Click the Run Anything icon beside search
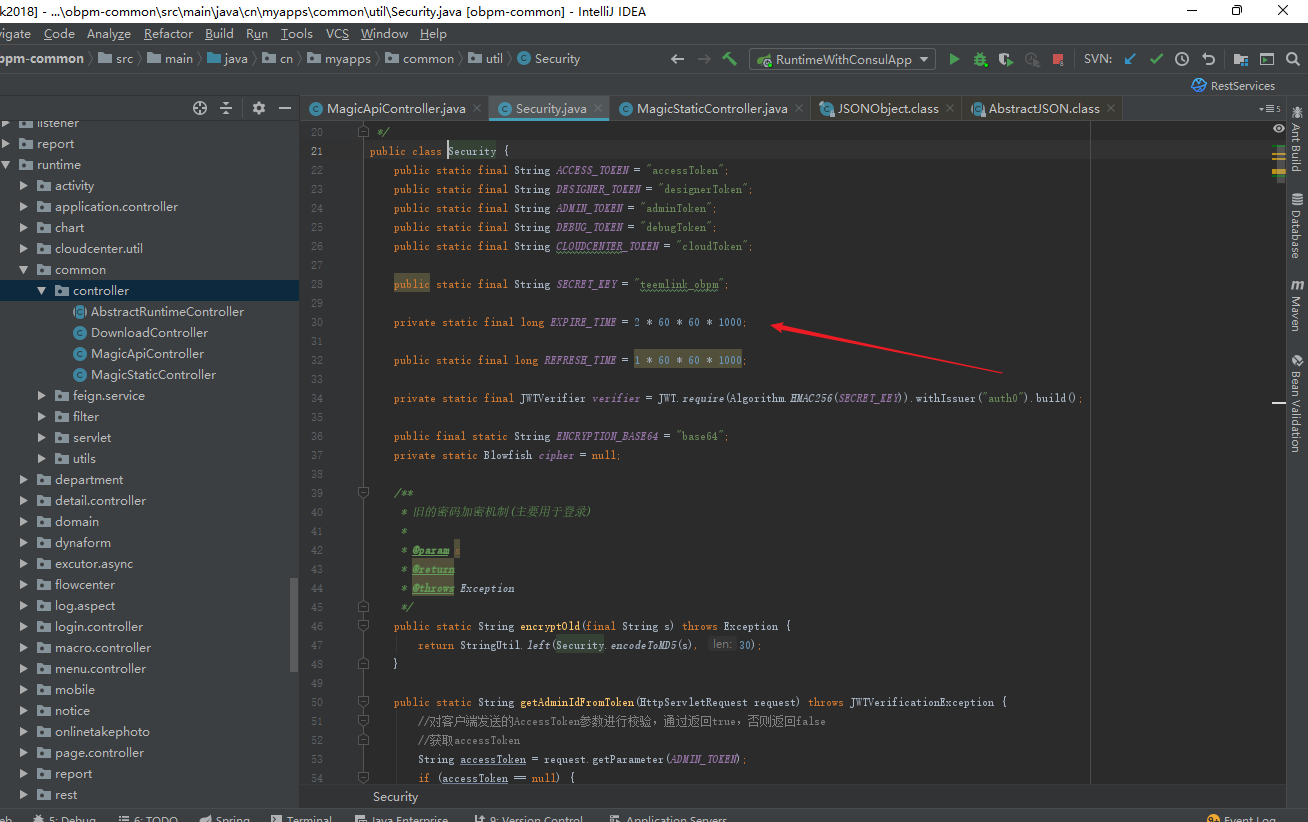This screenshot has height=822, width=1308. pyautogui.click(x=1267, y=59)
